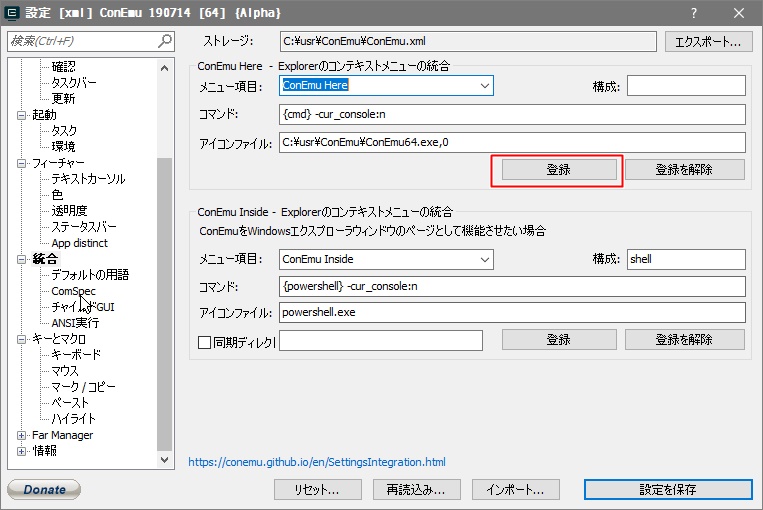Open the 色 settings page
Image resolution: width=763 pixels, height=510 pixels.
click(x=57, y=195)
